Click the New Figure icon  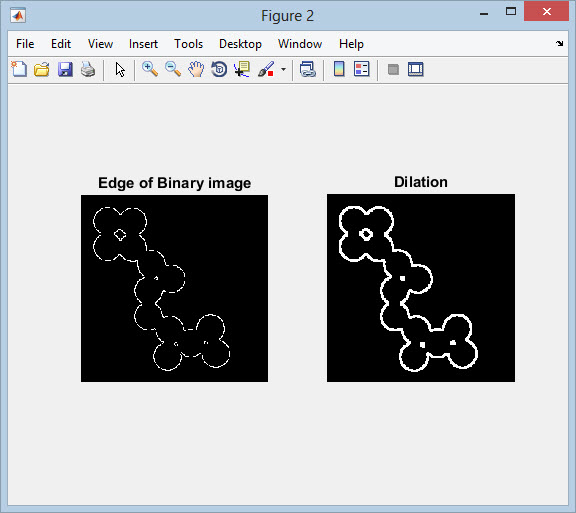tap(19, 69)
